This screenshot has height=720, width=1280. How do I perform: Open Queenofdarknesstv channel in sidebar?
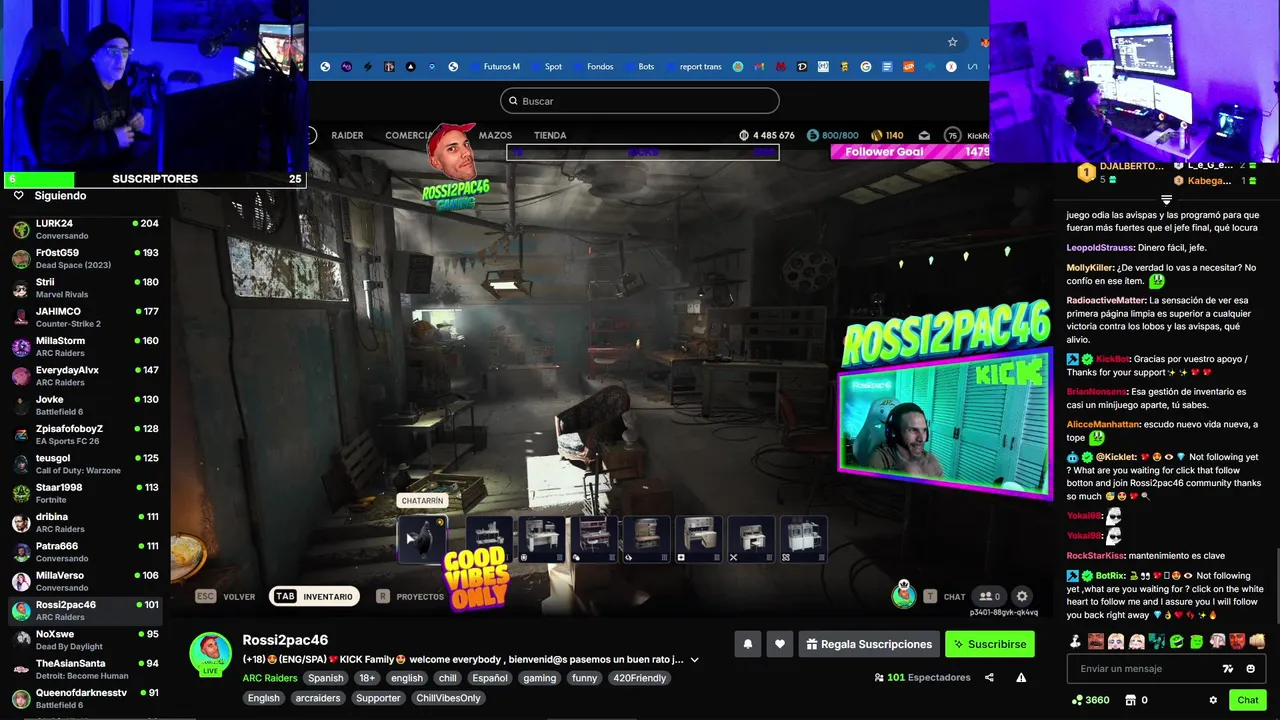85,698
